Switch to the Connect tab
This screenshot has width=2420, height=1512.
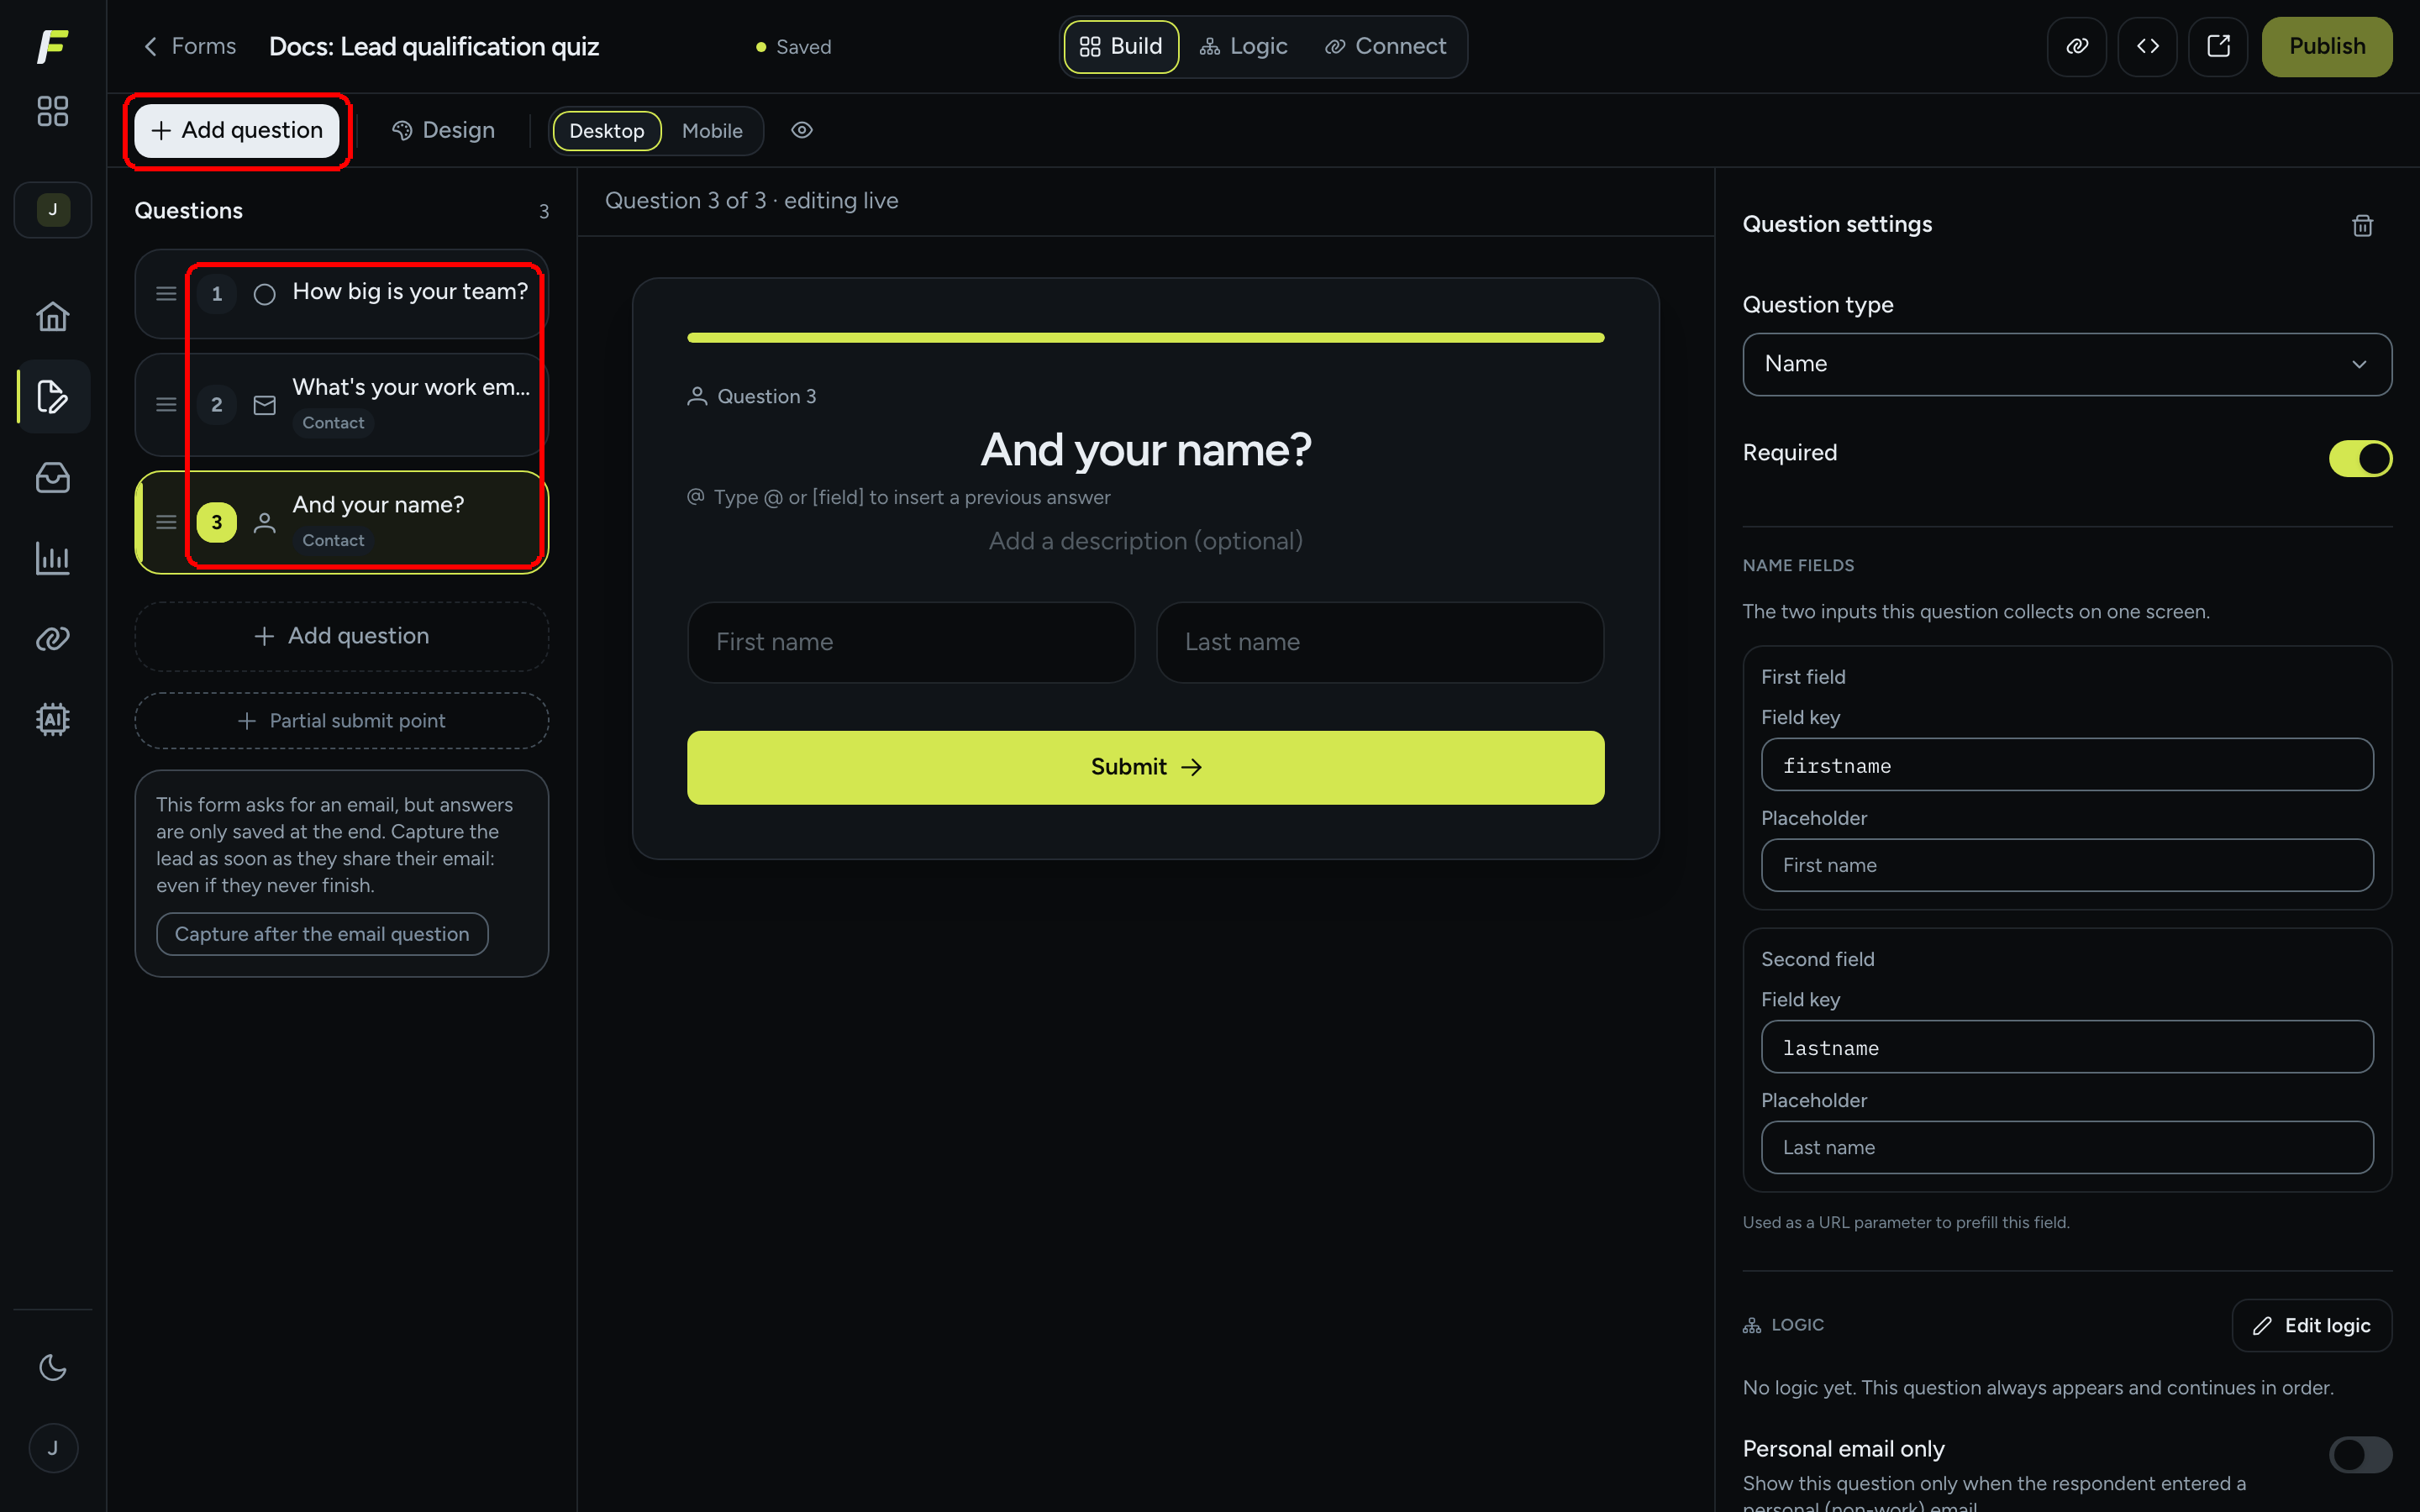click(1385, 46)
